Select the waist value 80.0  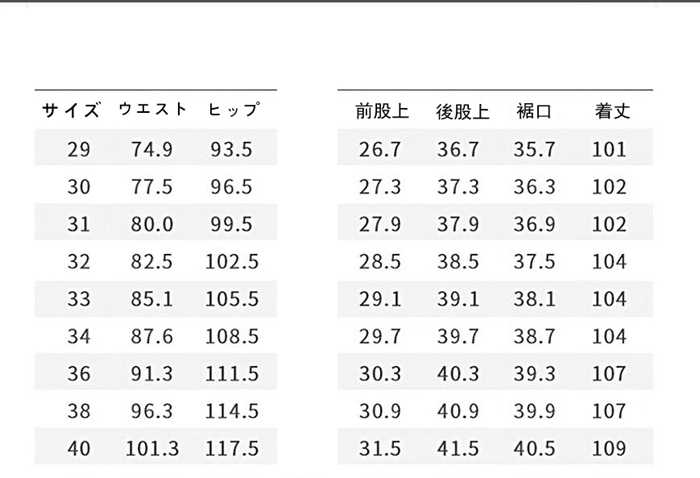(152, 225)
